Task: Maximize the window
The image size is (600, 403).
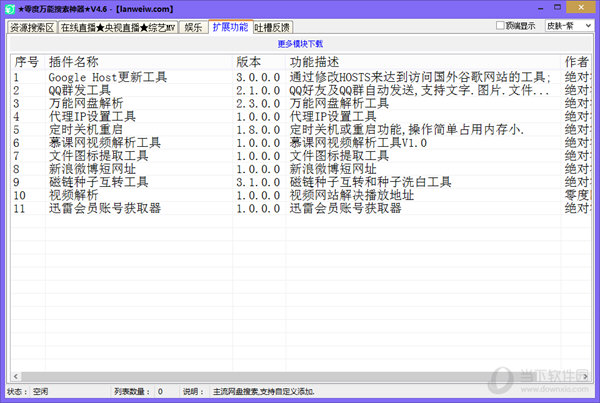Action: 558,8
